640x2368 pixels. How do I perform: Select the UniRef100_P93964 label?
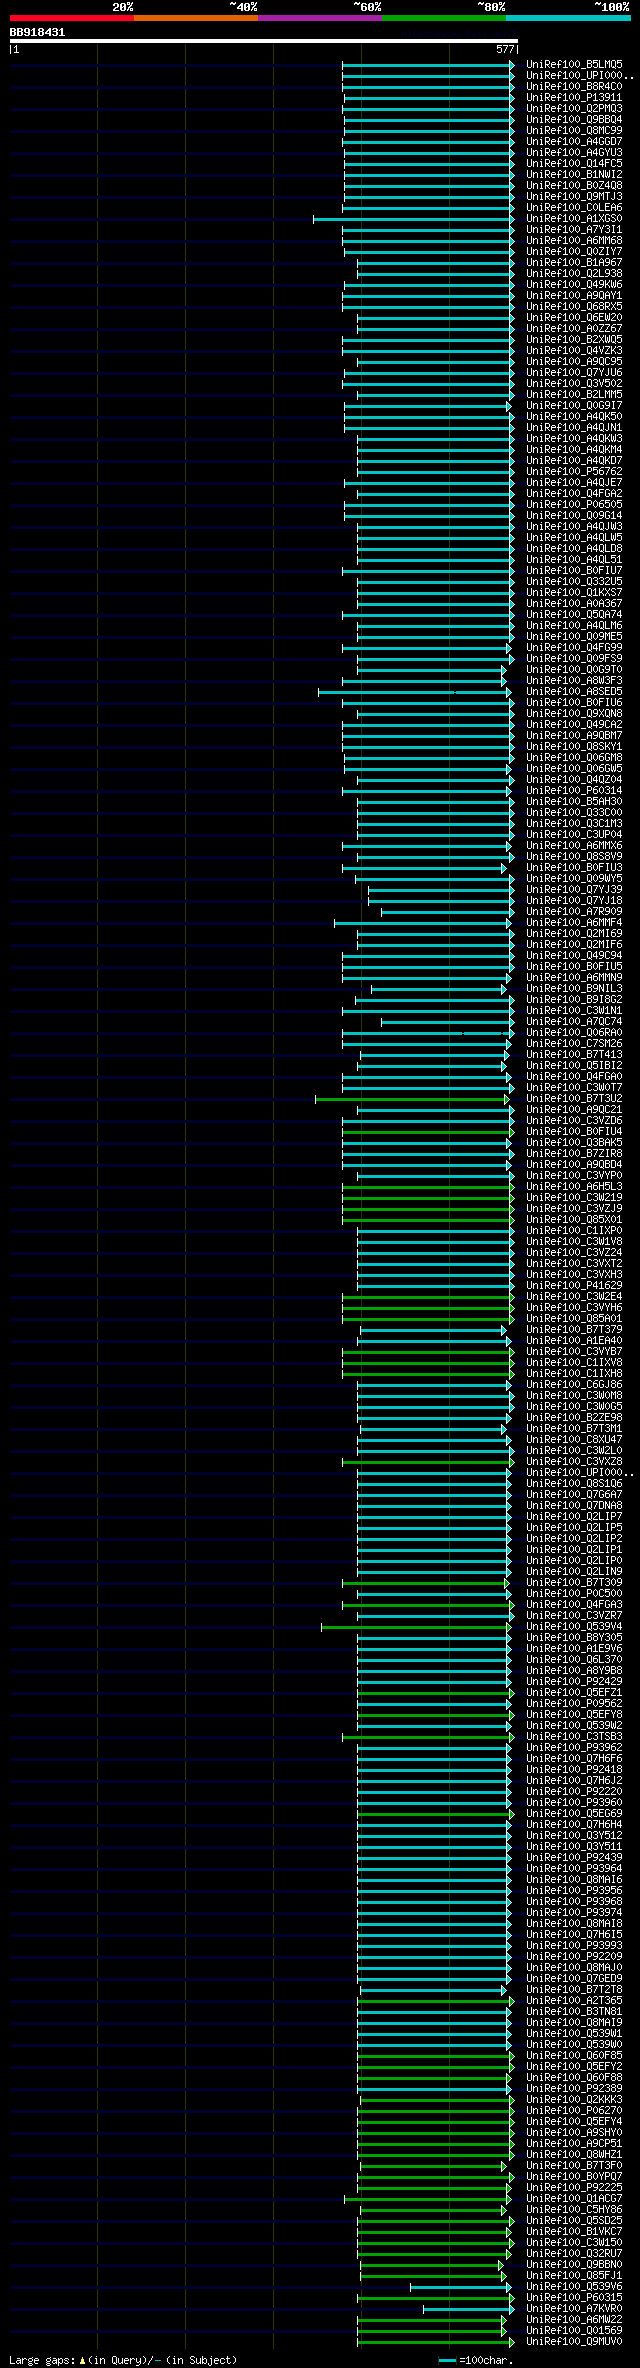574,1868
